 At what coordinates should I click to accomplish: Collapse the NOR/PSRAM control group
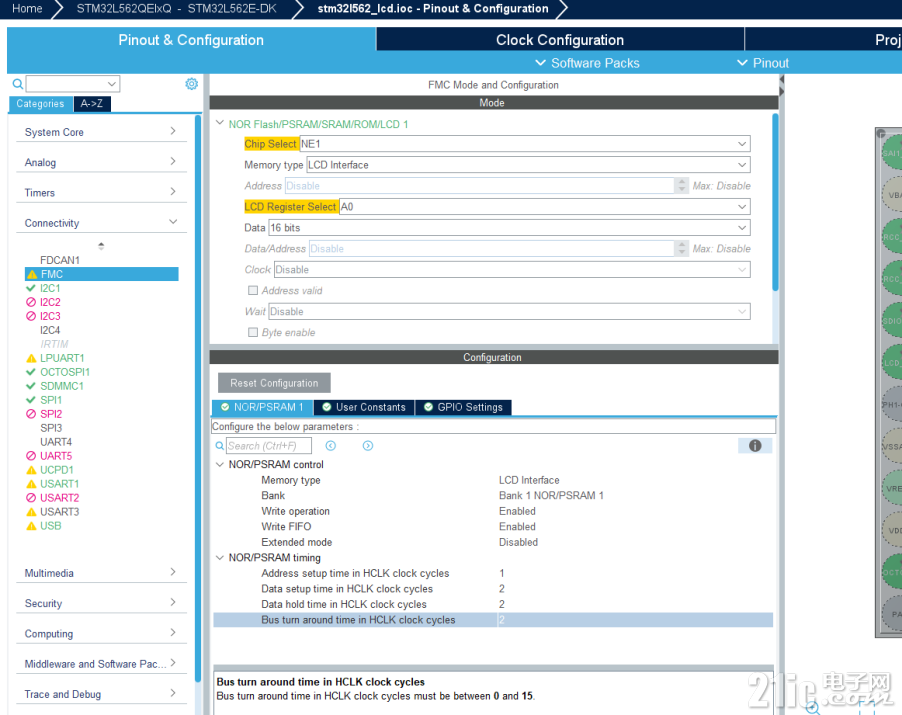[x=220, y=464]
